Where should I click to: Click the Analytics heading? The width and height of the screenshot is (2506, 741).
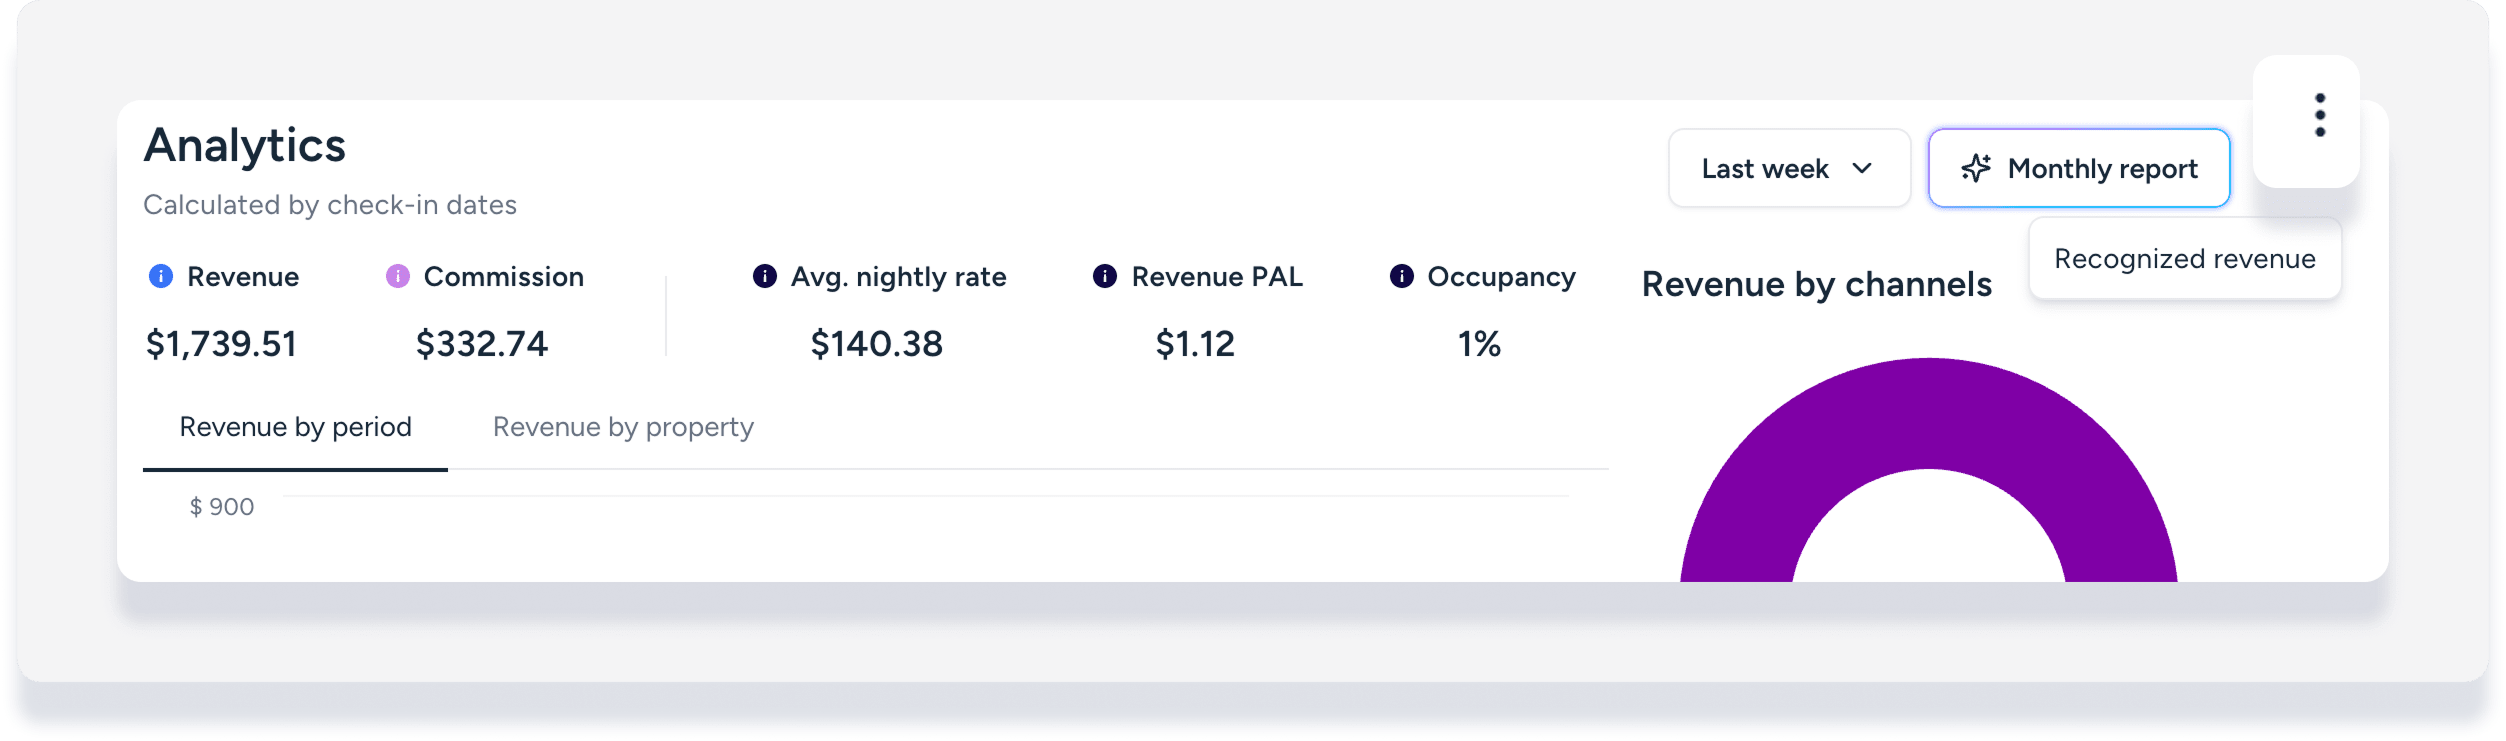tap(245, 146)
